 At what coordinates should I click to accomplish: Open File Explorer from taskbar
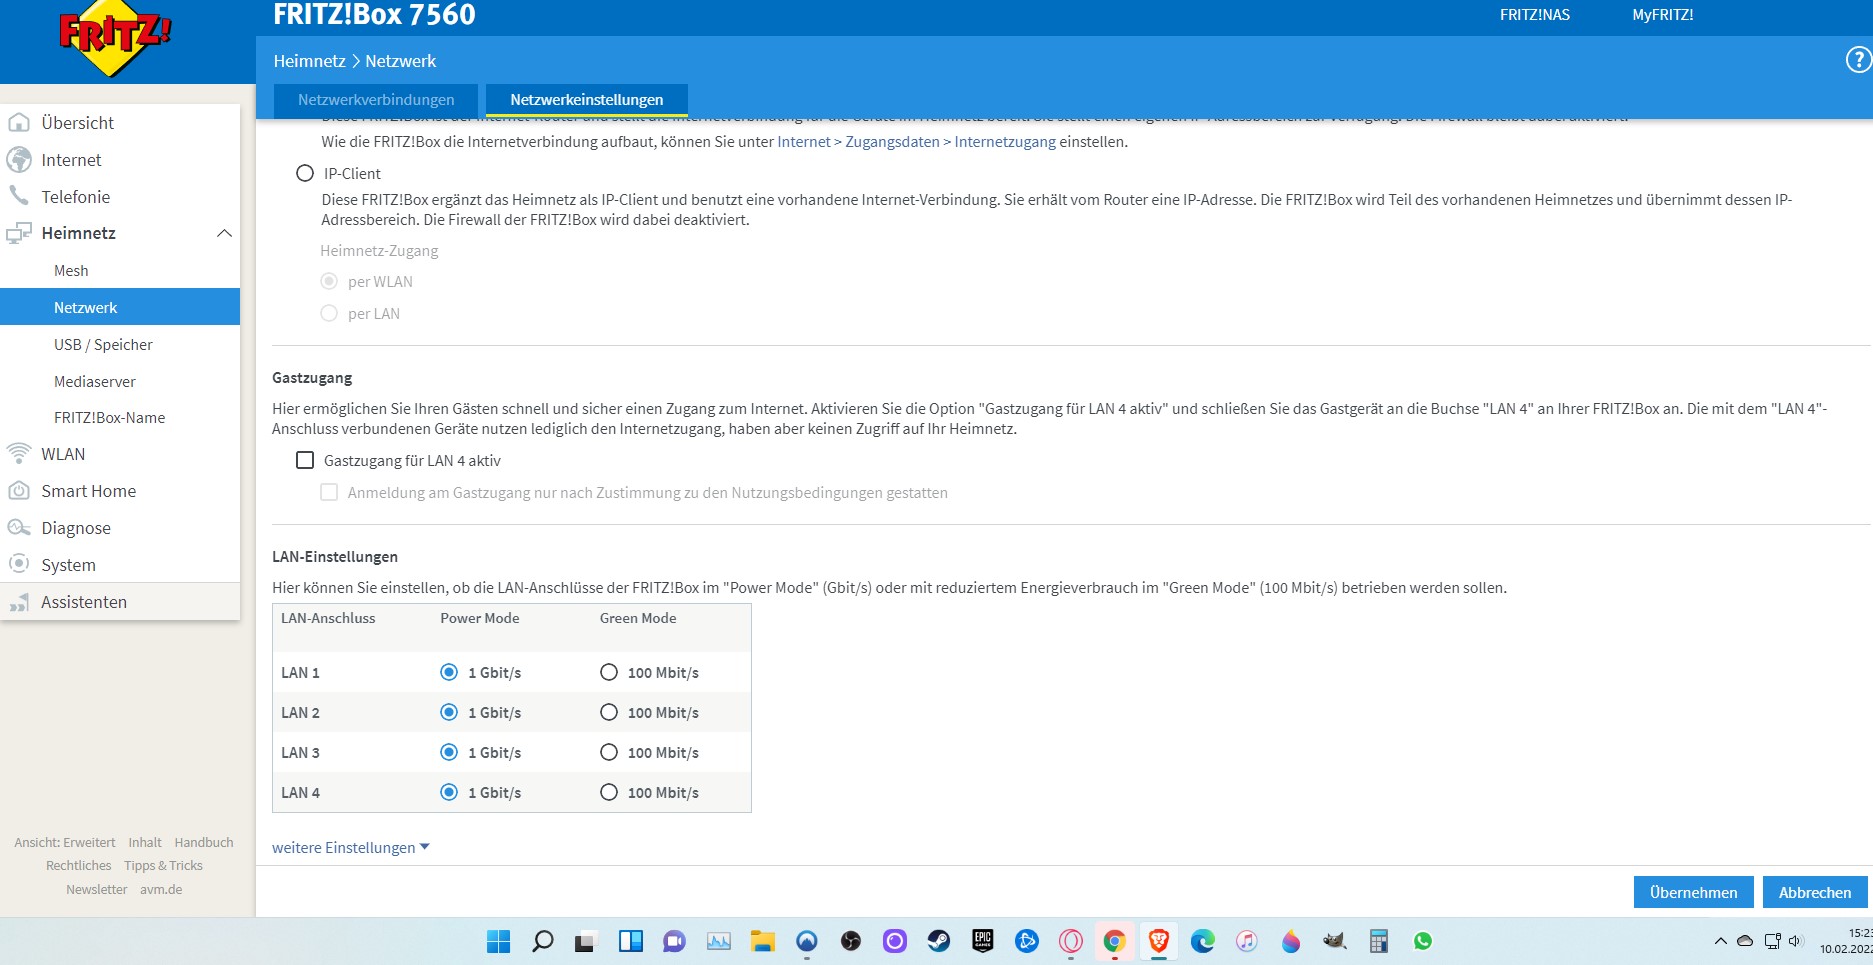point(763,941)
